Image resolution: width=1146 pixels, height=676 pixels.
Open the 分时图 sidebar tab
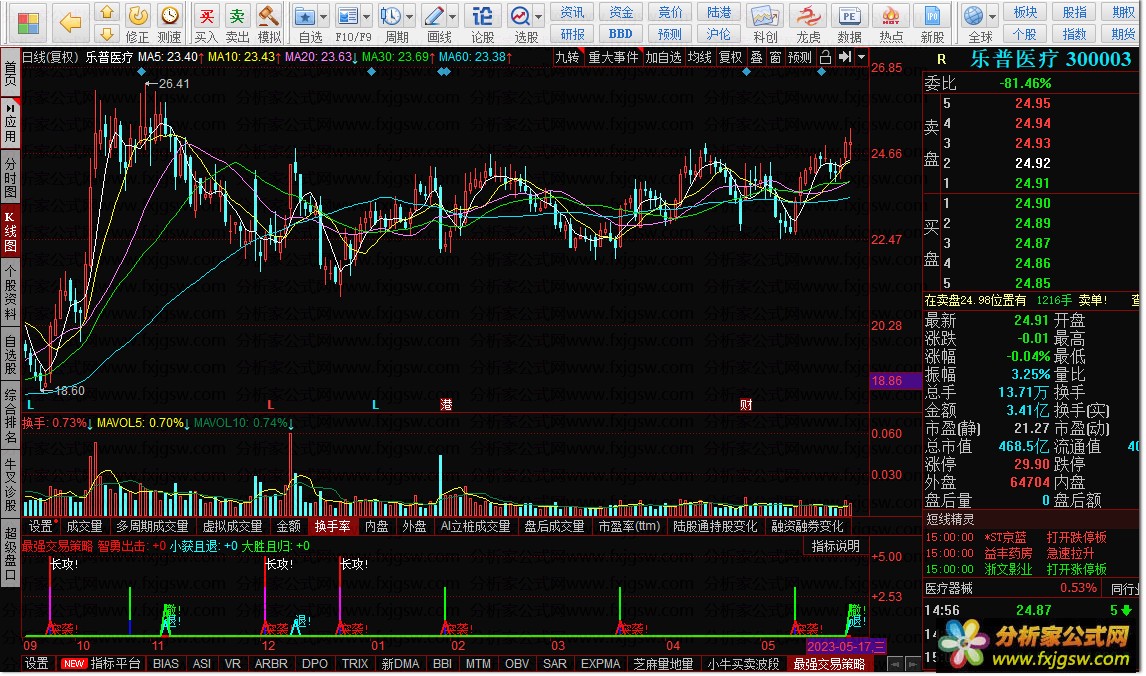(10, 177)
